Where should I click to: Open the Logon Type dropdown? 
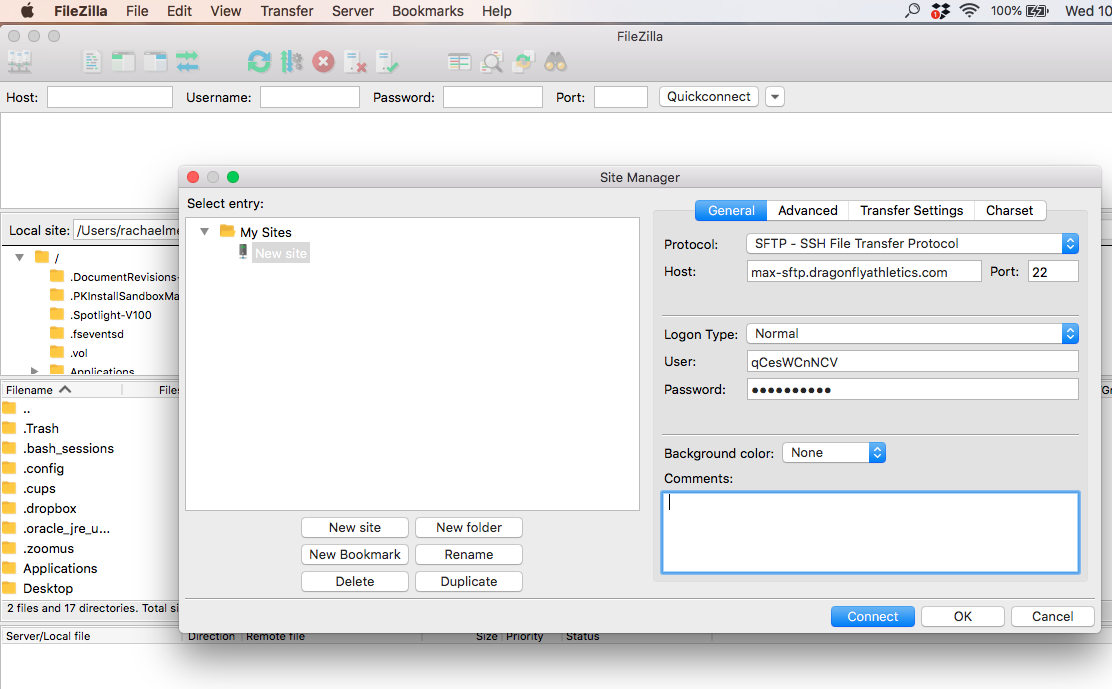coord(912,333)
